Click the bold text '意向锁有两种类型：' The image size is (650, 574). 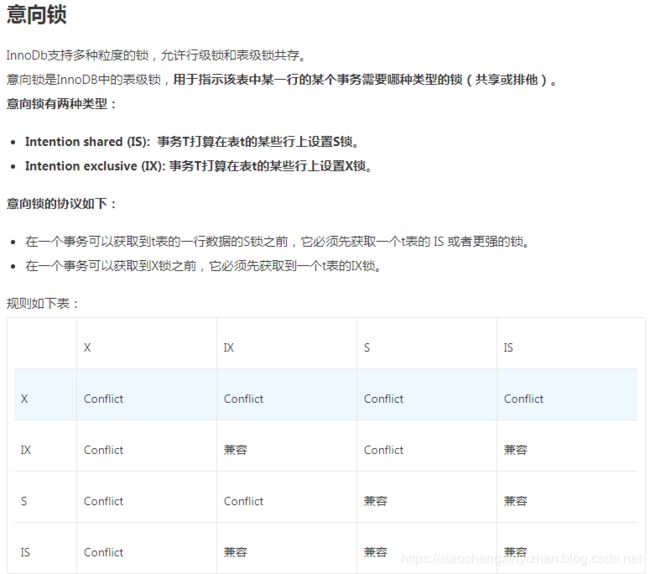tap(61, 104)
